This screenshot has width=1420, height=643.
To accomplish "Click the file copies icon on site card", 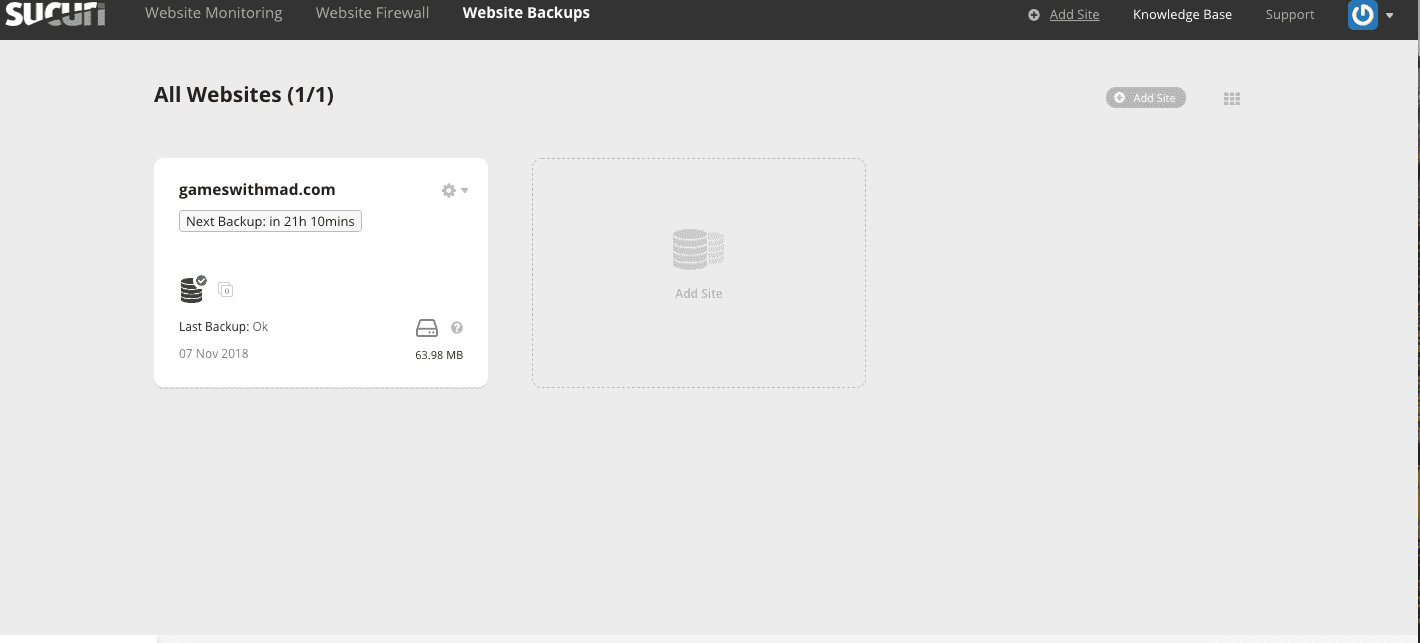I will [226, 290].
